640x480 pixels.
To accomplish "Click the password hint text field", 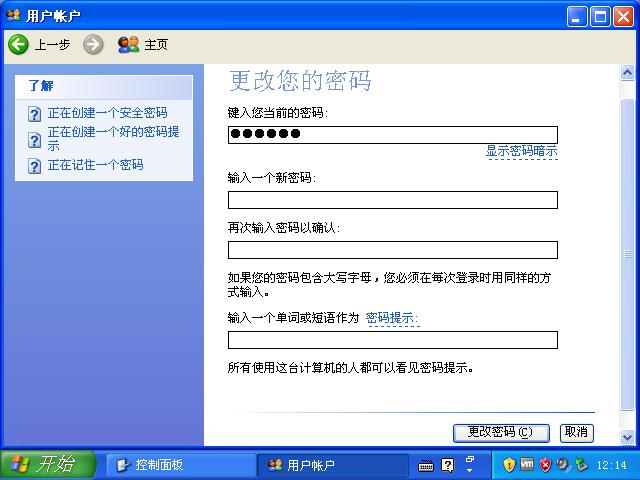I will [x=392, y=340].
